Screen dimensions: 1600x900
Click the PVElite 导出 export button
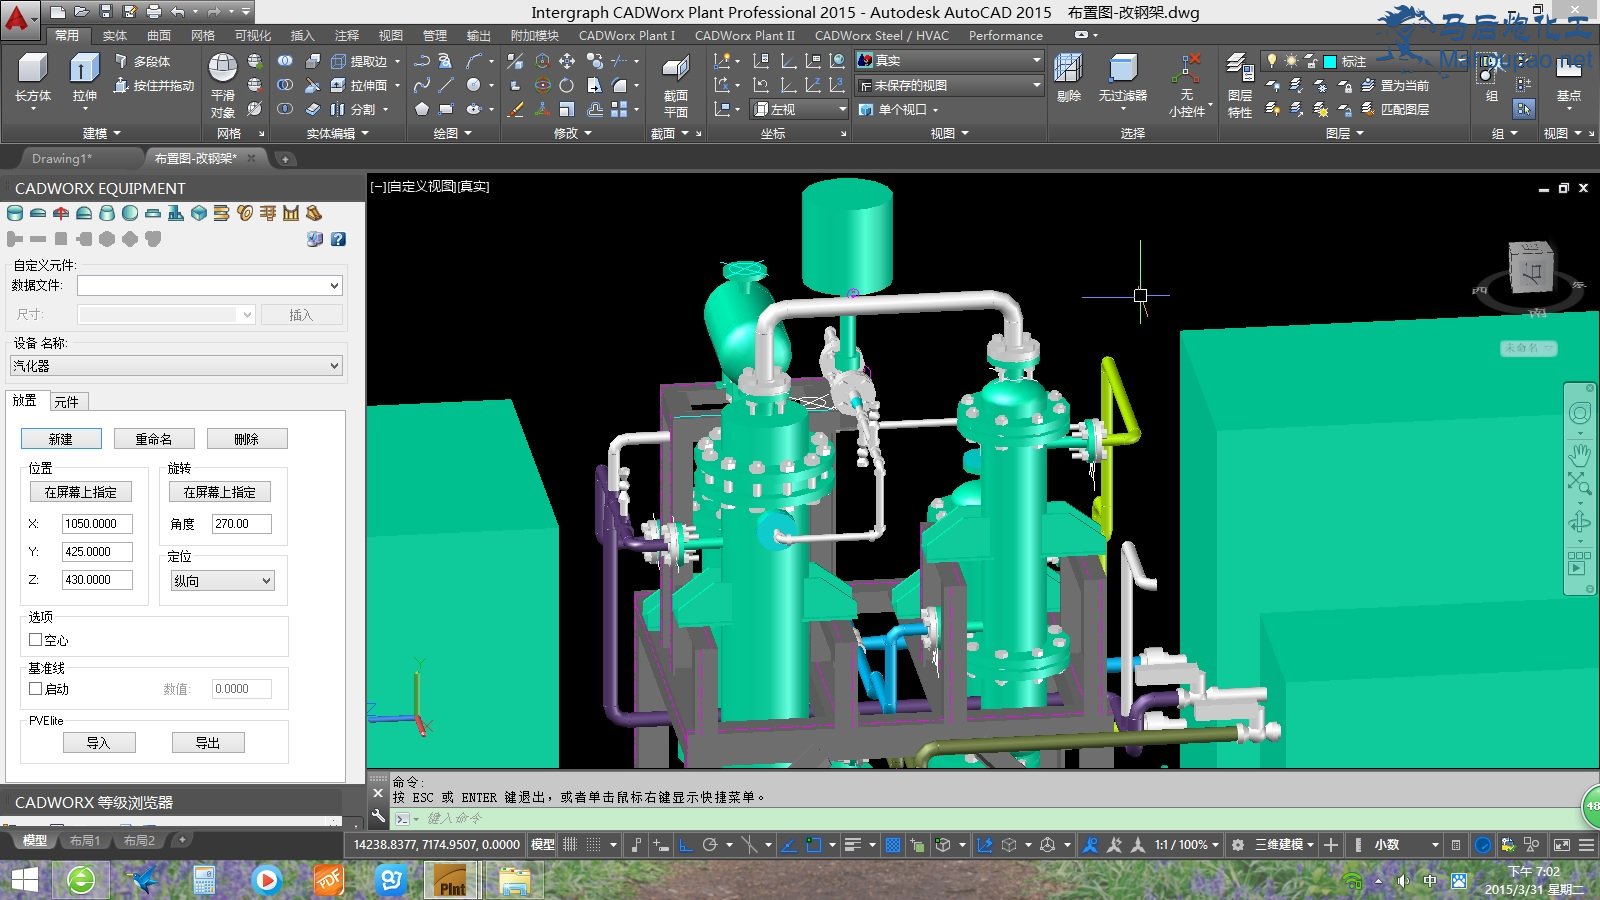click(x=208, y=743)
